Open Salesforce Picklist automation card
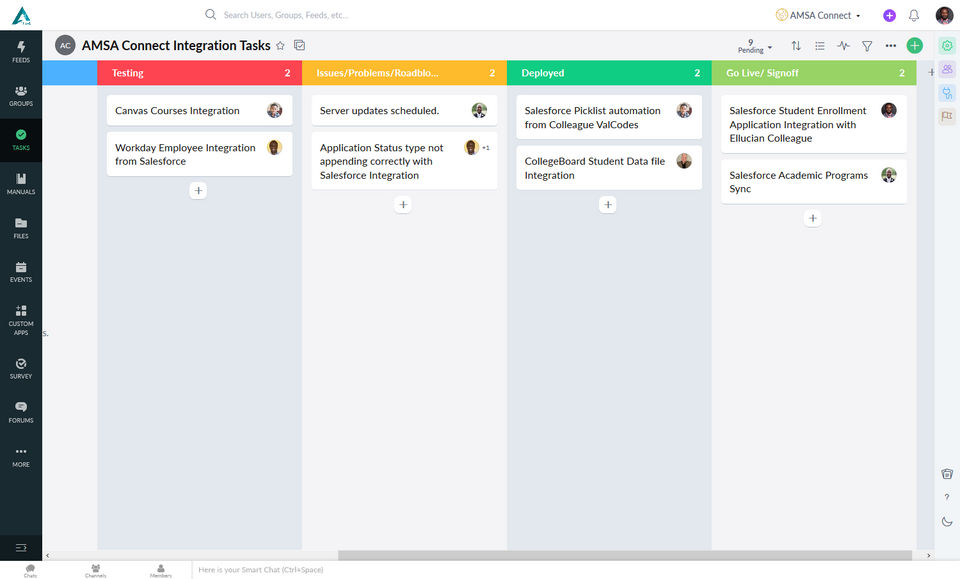This screenshot has width=960, height=579. 609,117
